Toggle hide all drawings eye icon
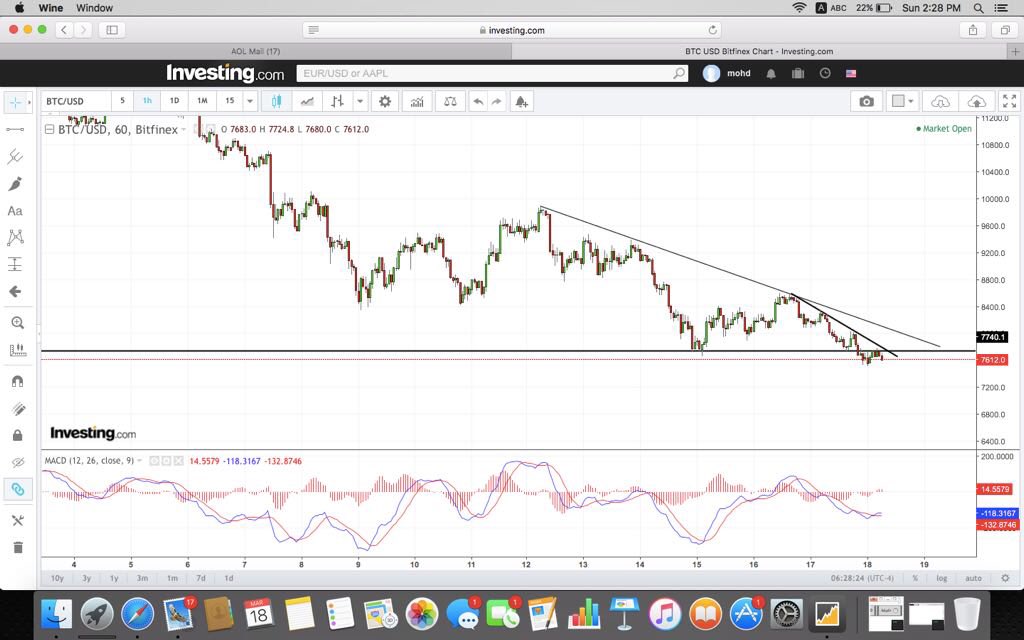 tap(18, 462)
